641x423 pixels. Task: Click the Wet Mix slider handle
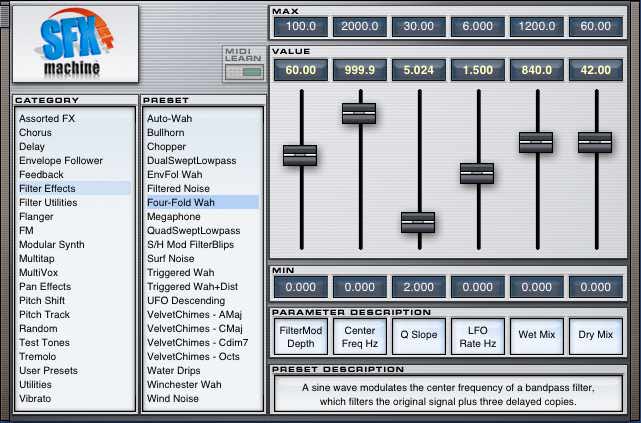point(536,142)
